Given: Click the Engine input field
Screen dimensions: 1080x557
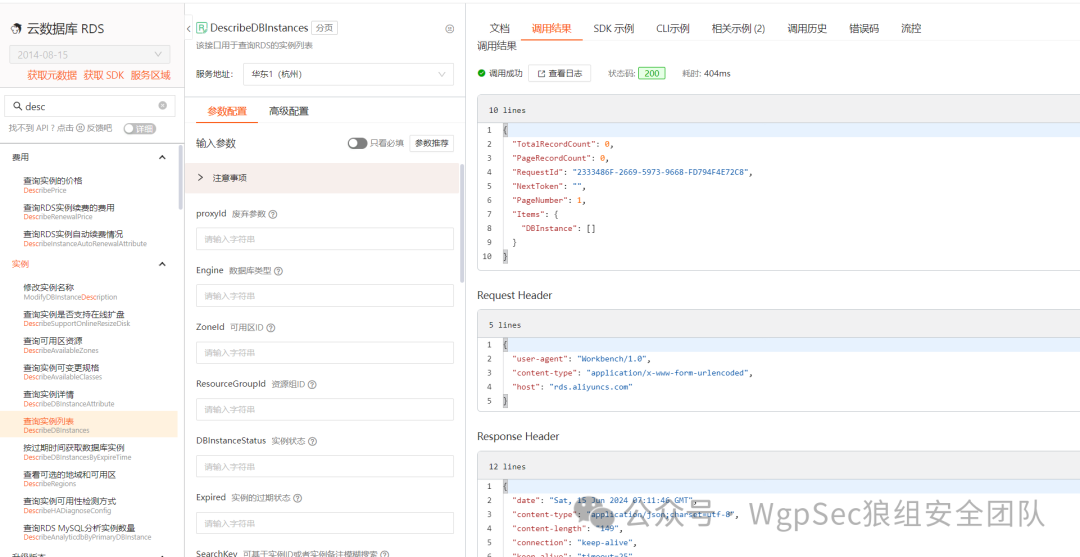Looking at the screenshot, I should point(324,295).
